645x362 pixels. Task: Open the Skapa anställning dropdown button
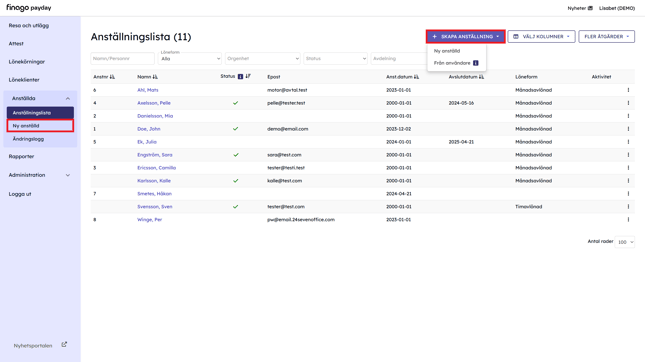pyautogui.click(x=466, y=37)
